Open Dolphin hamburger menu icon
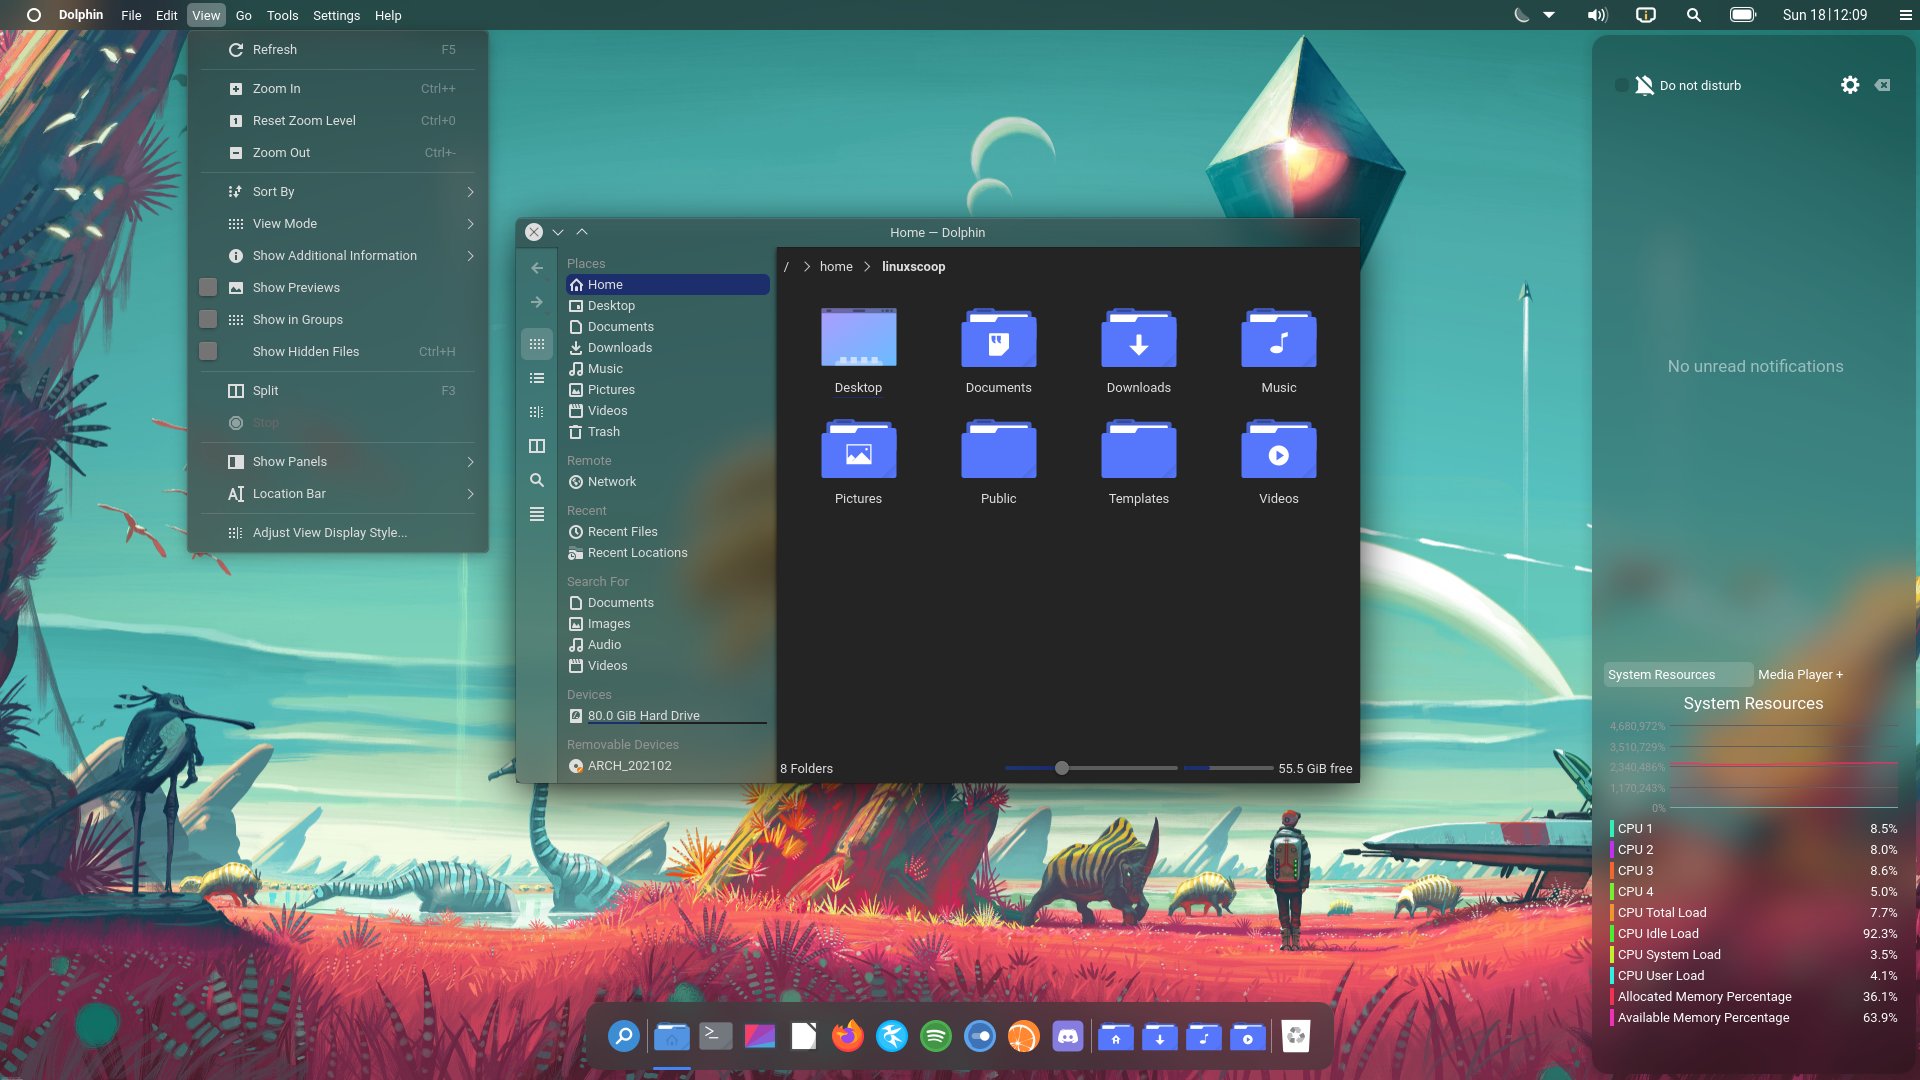Screen dimensions: 1920x1080 coord(537,514)
